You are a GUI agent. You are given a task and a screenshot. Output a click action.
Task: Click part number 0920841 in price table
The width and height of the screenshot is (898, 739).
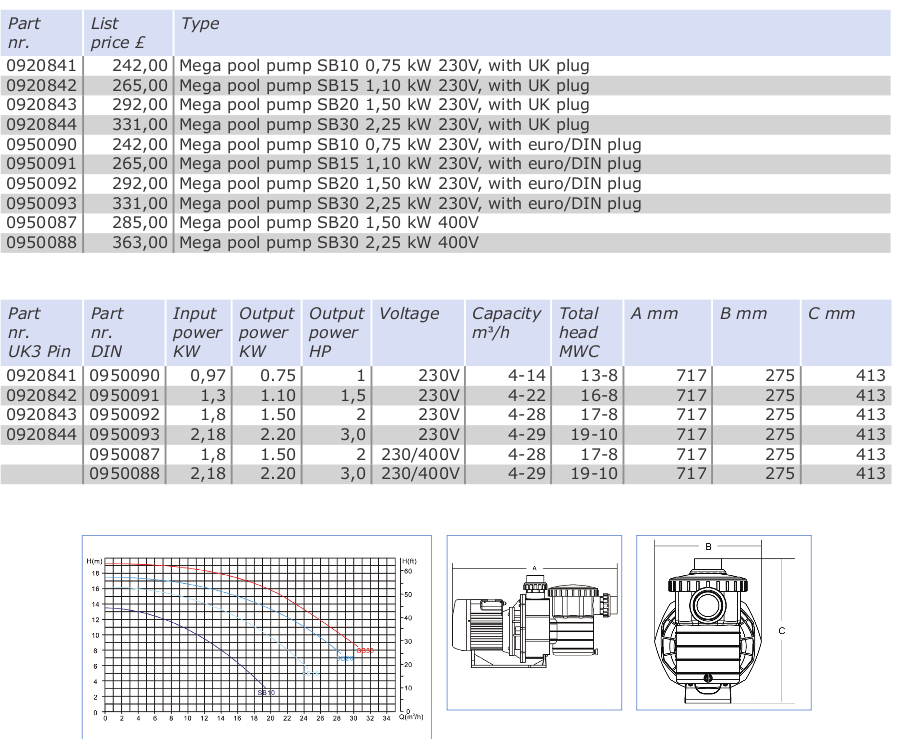pos(41,65)
